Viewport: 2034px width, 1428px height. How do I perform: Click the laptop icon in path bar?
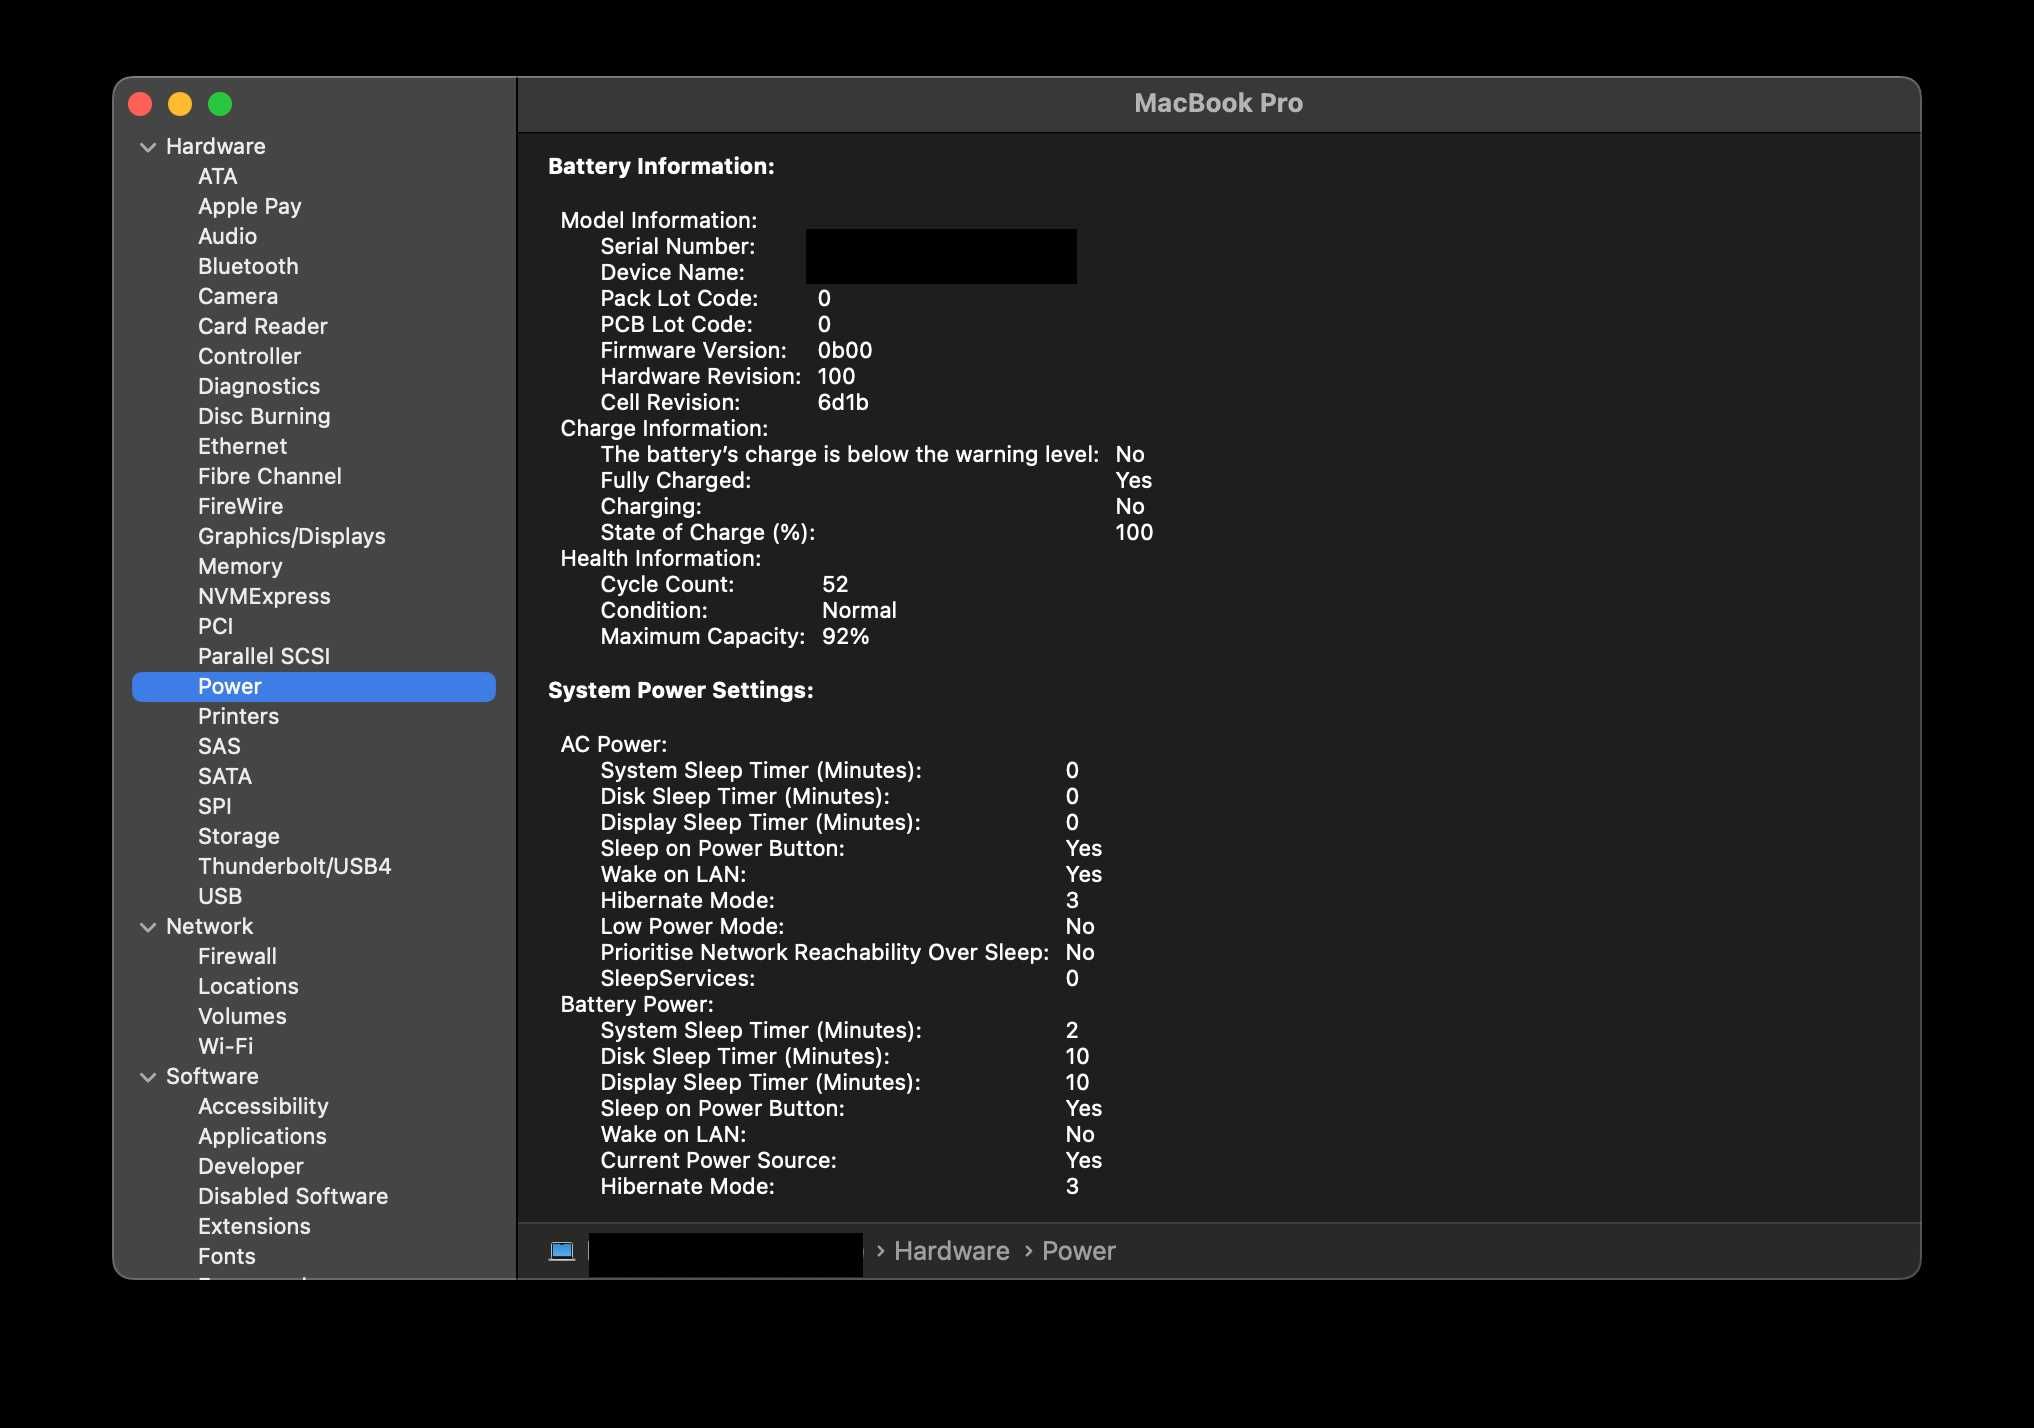562,1251
